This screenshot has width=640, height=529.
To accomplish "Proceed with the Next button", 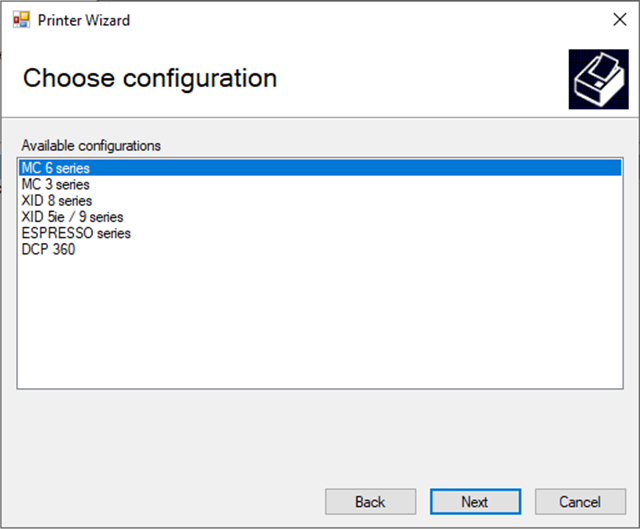I will [475, 502].
